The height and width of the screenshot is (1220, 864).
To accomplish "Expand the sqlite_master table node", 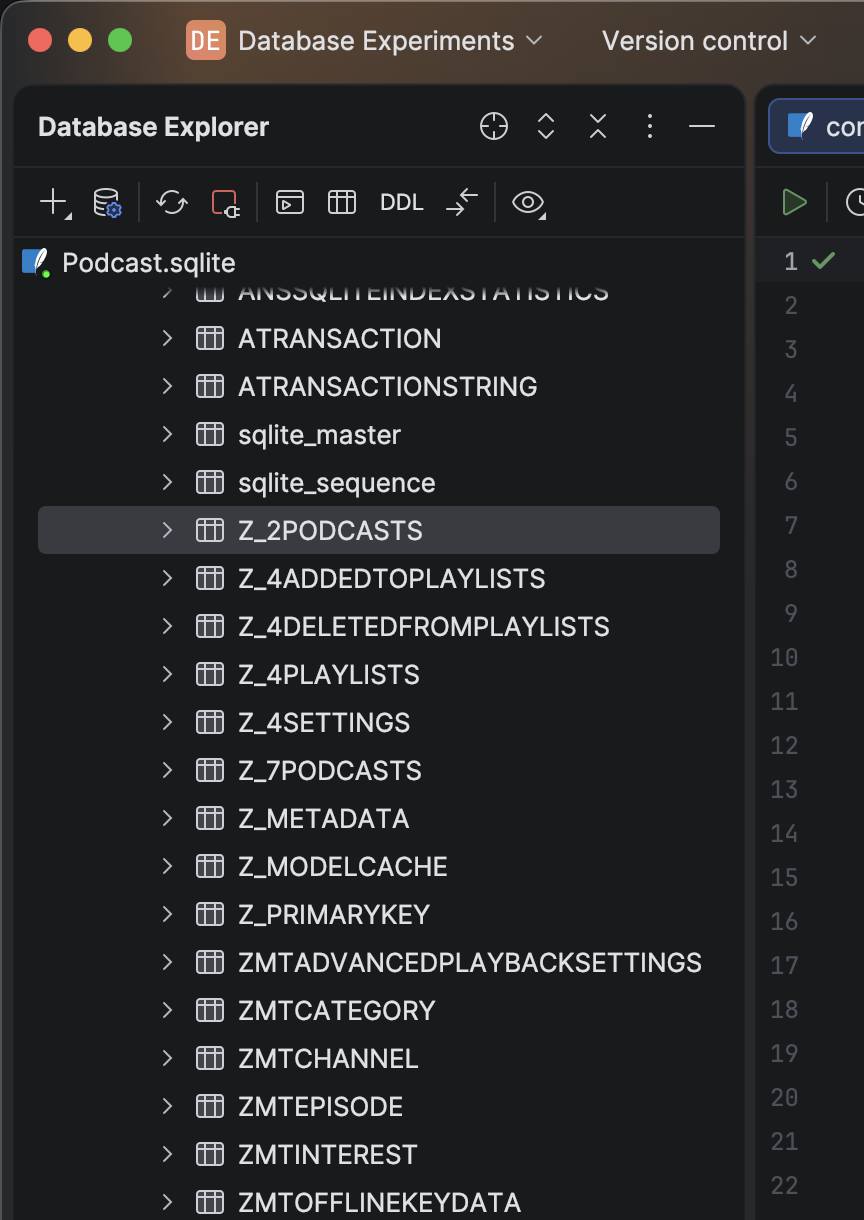I will (x=167, y=434).
